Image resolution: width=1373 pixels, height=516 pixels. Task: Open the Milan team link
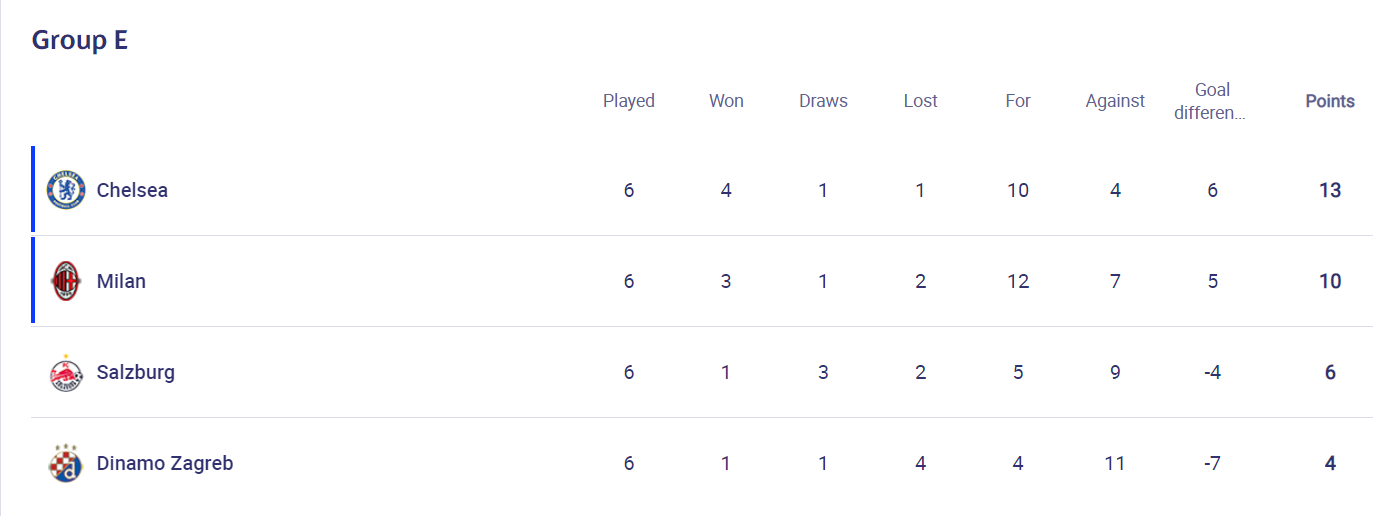click(121, 281)
